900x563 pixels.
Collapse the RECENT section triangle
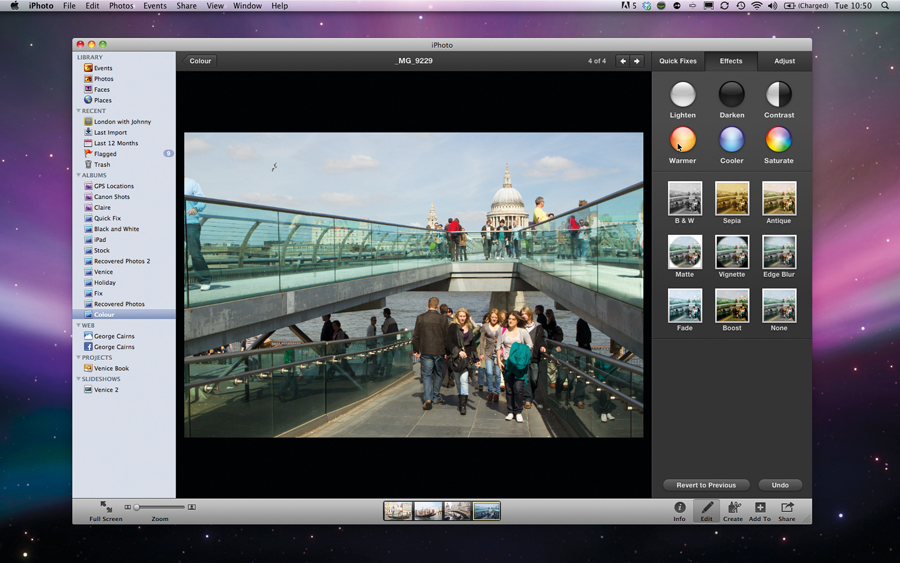tap(79, 111)
